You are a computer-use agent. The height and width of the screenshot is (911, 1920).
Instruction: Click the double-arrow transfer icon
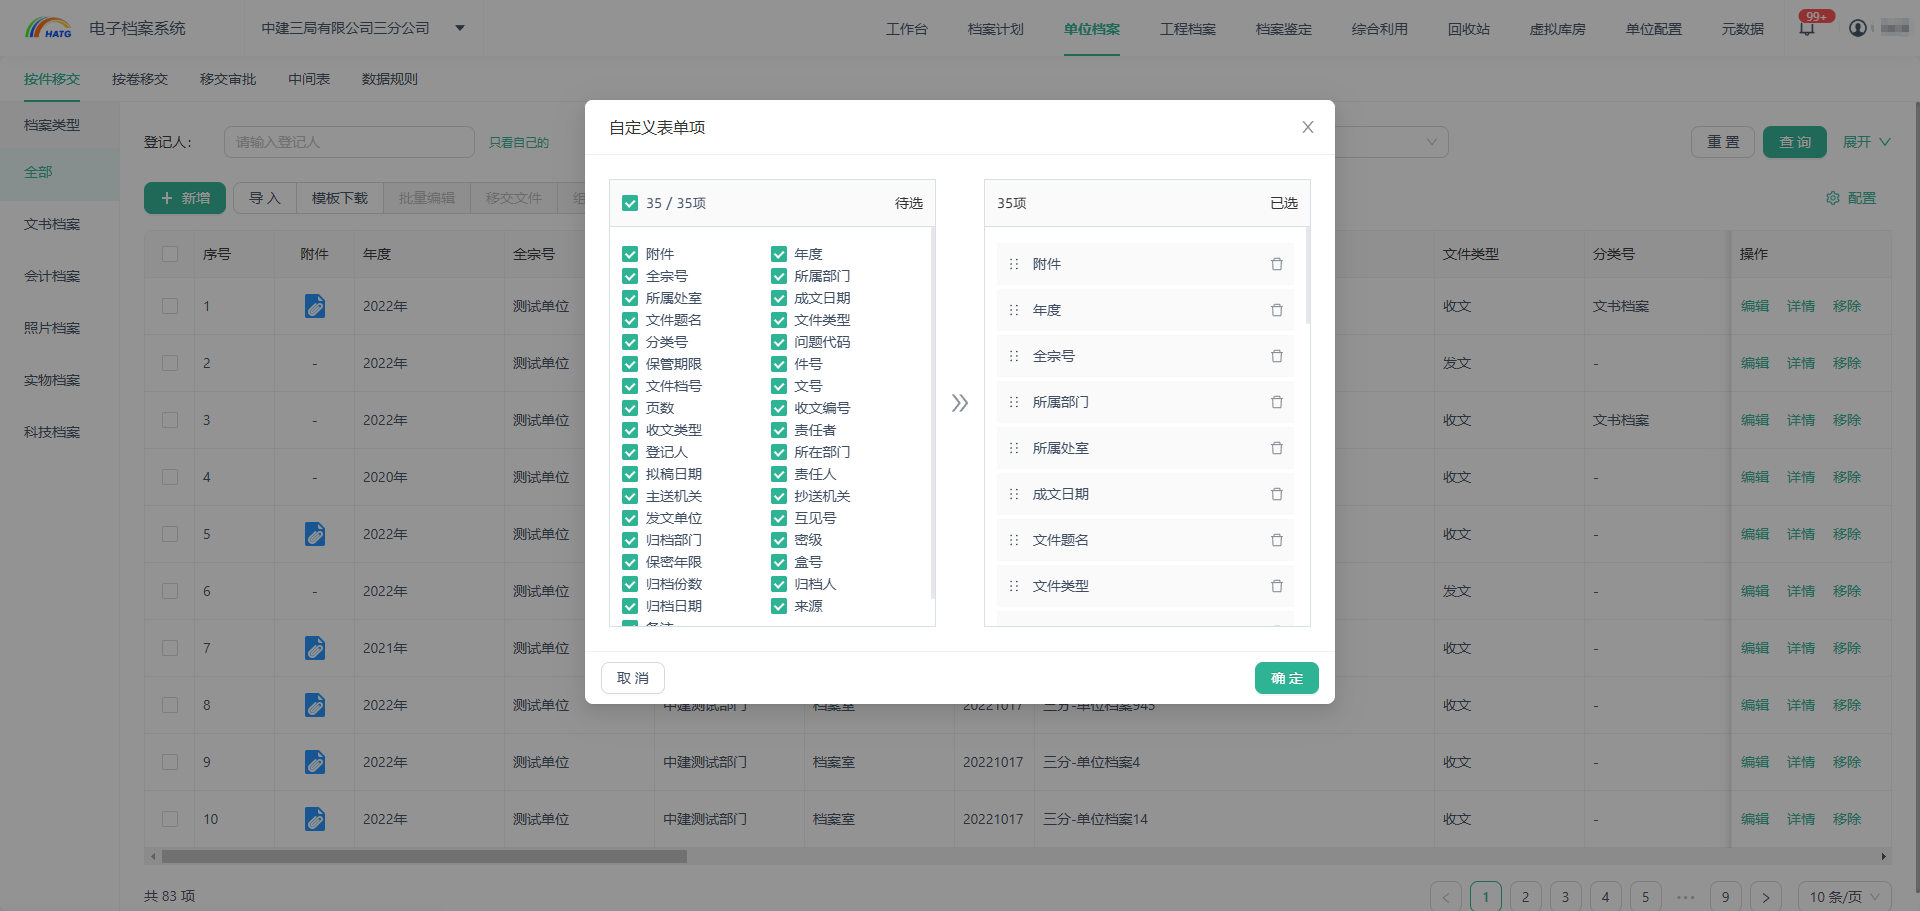[x=960, y=403]
